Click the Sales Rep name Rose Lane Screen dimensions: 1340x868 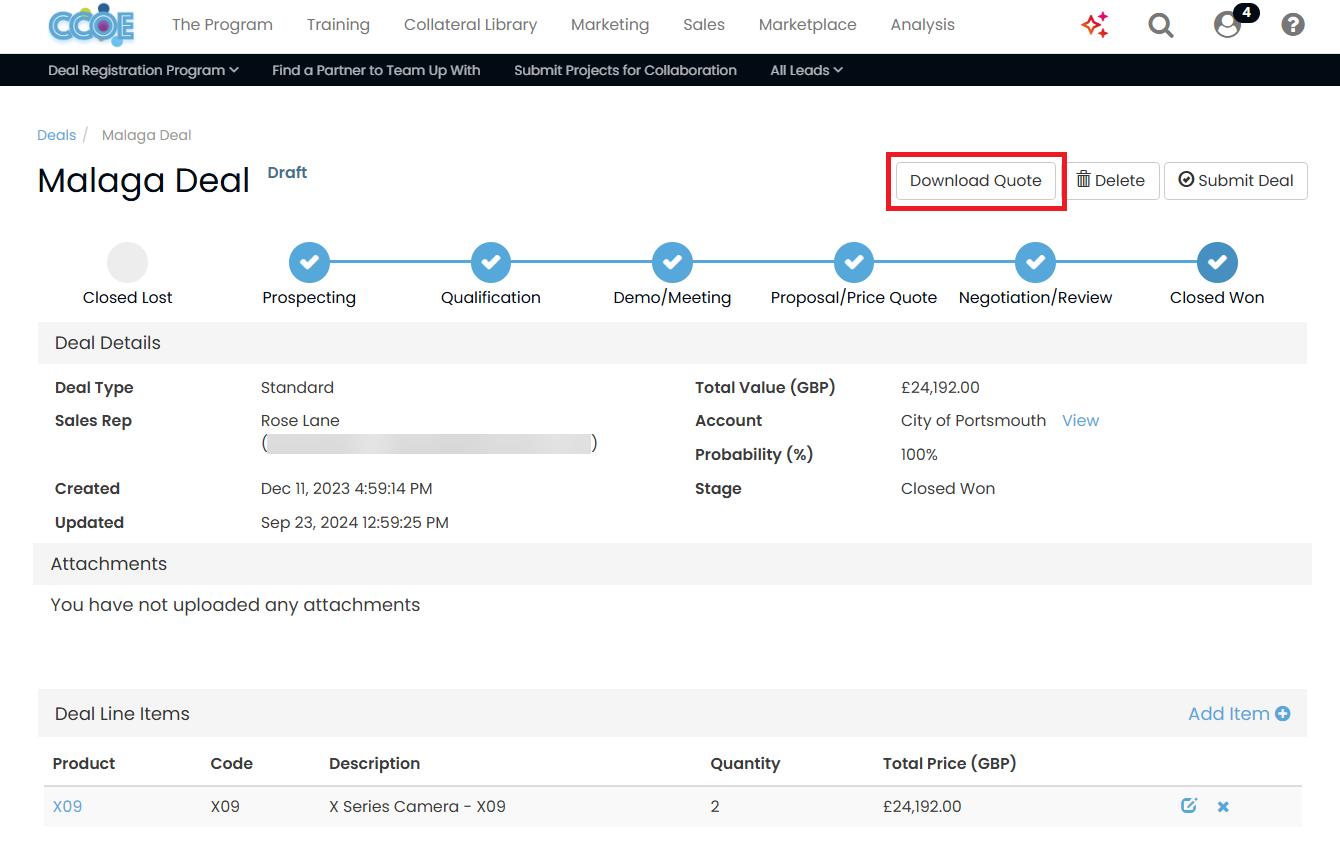coord(300,421)
